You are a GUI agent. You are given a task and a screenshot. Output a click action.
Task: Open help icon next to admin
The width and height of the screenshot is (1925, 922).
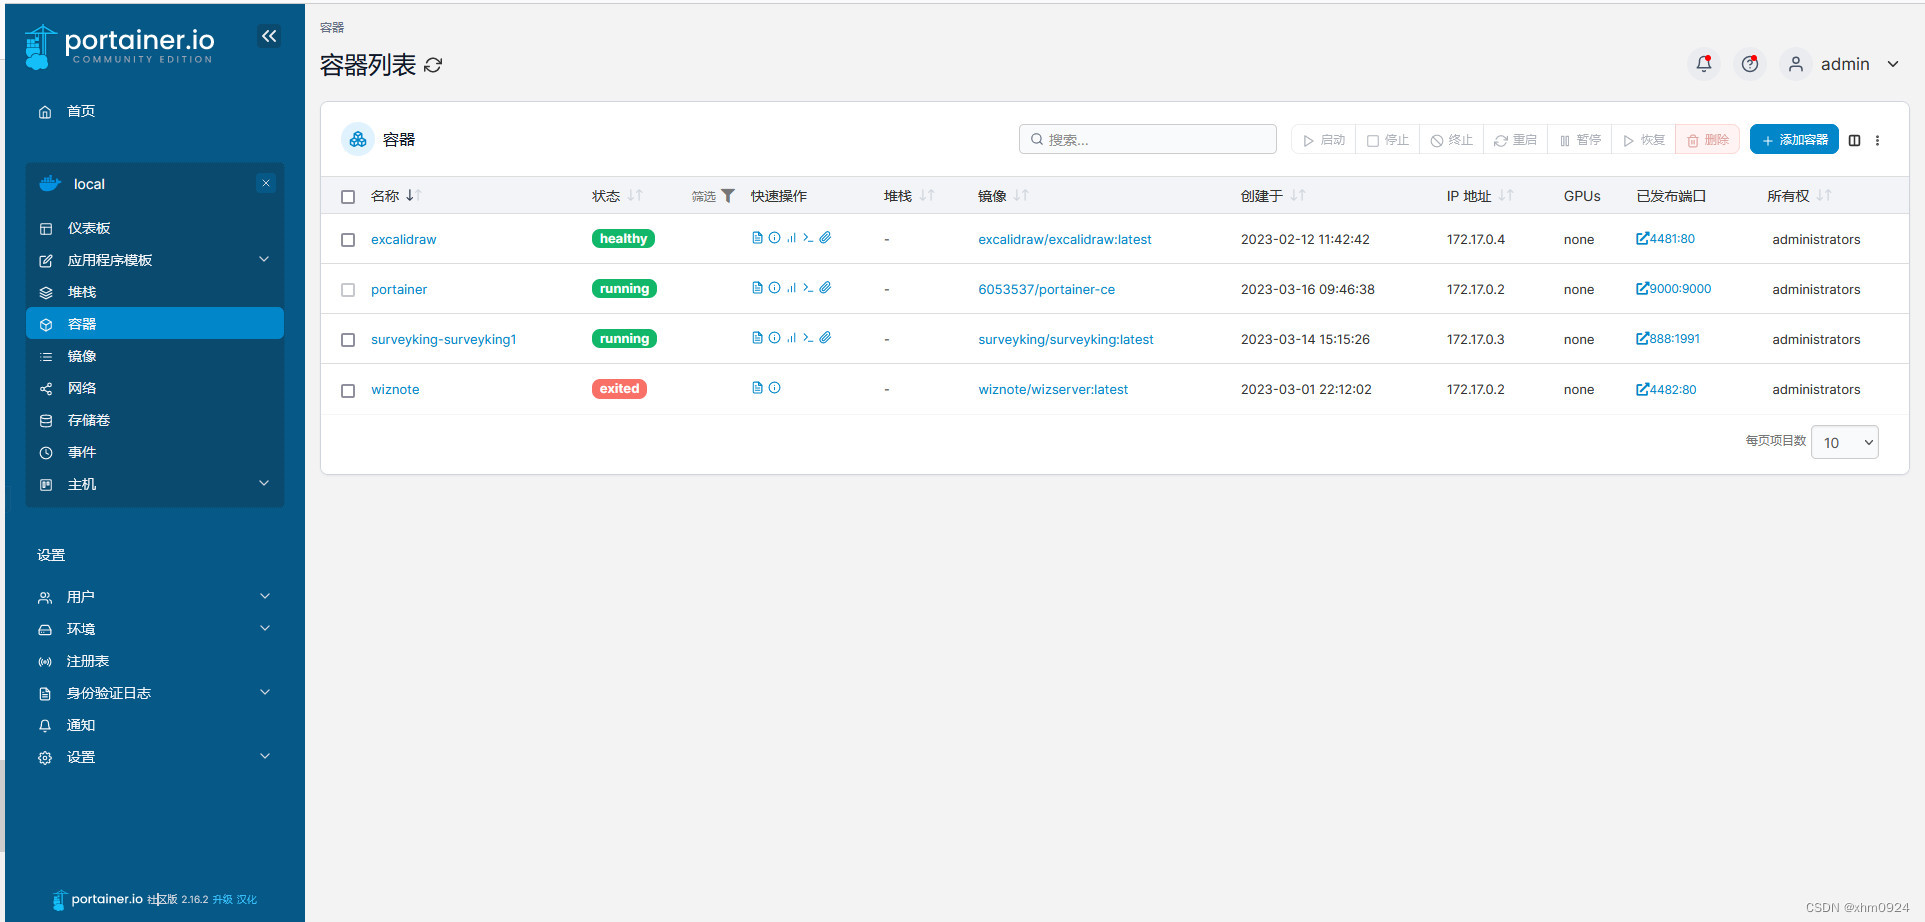click(1750, 64)
